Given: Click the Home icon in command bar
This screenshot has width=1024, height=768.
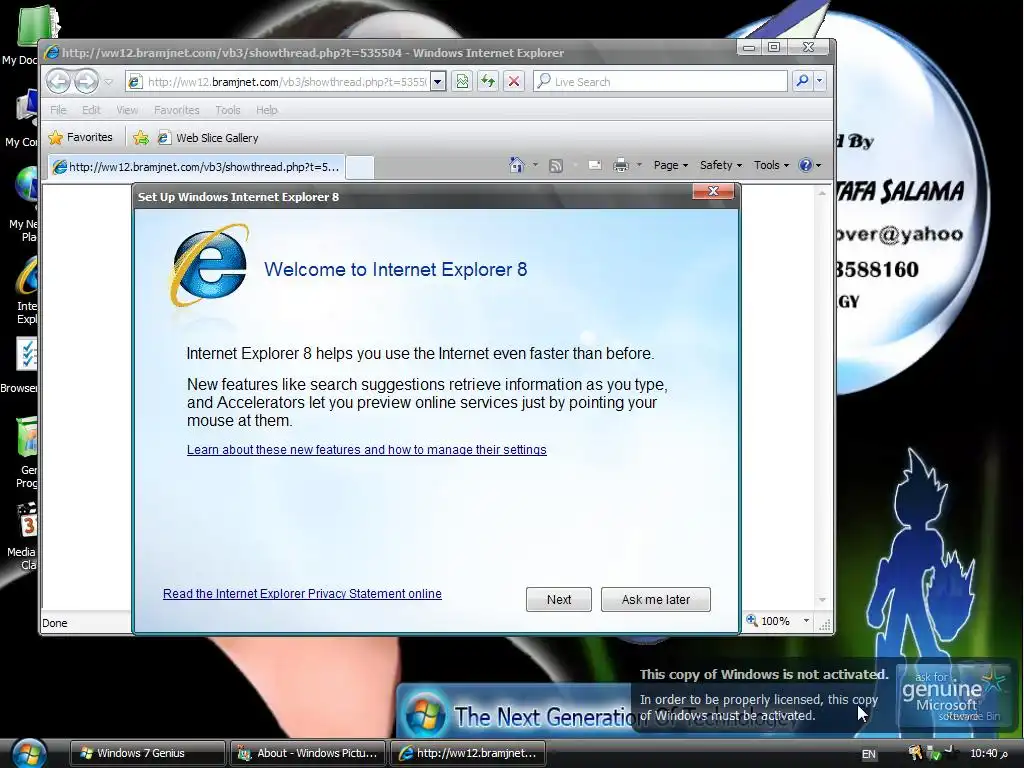Looking at the screenshot, I should click(x=517, y=165).
